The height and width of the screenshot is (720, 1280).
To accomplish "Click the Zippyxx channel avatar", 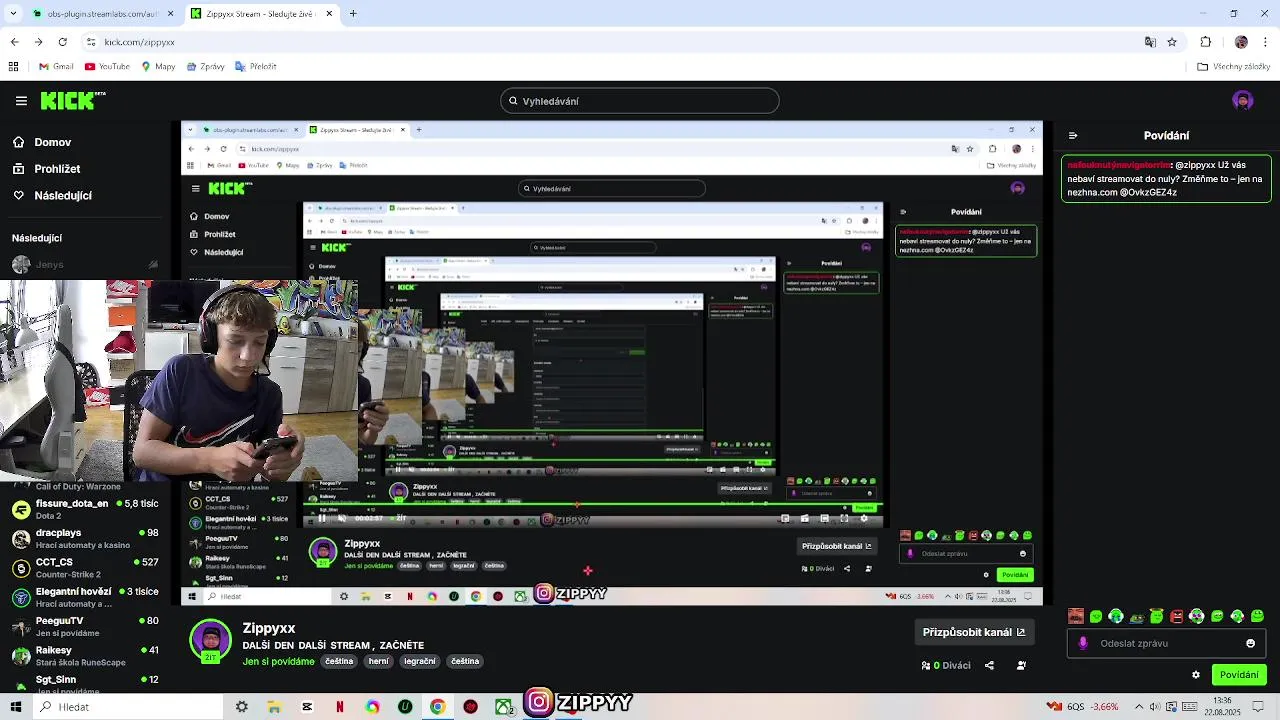I will (211, 641).
